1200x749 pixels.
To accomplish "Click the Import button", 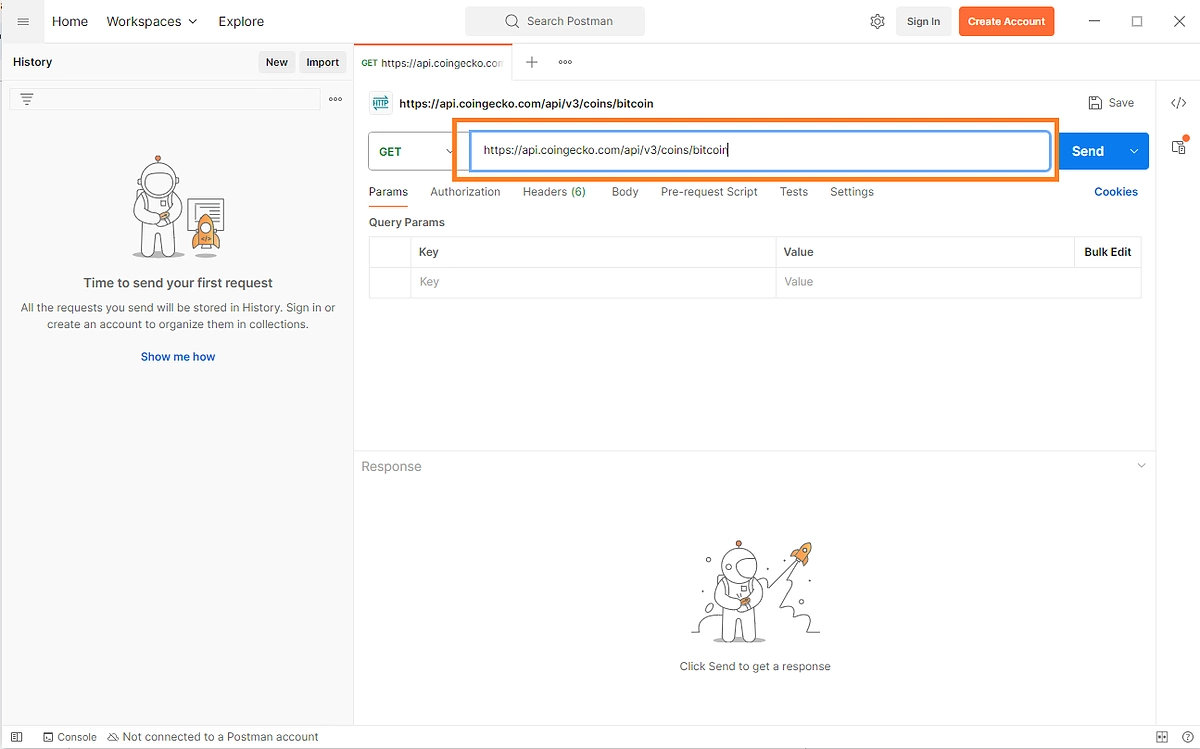I will click(x=323, y=62).
